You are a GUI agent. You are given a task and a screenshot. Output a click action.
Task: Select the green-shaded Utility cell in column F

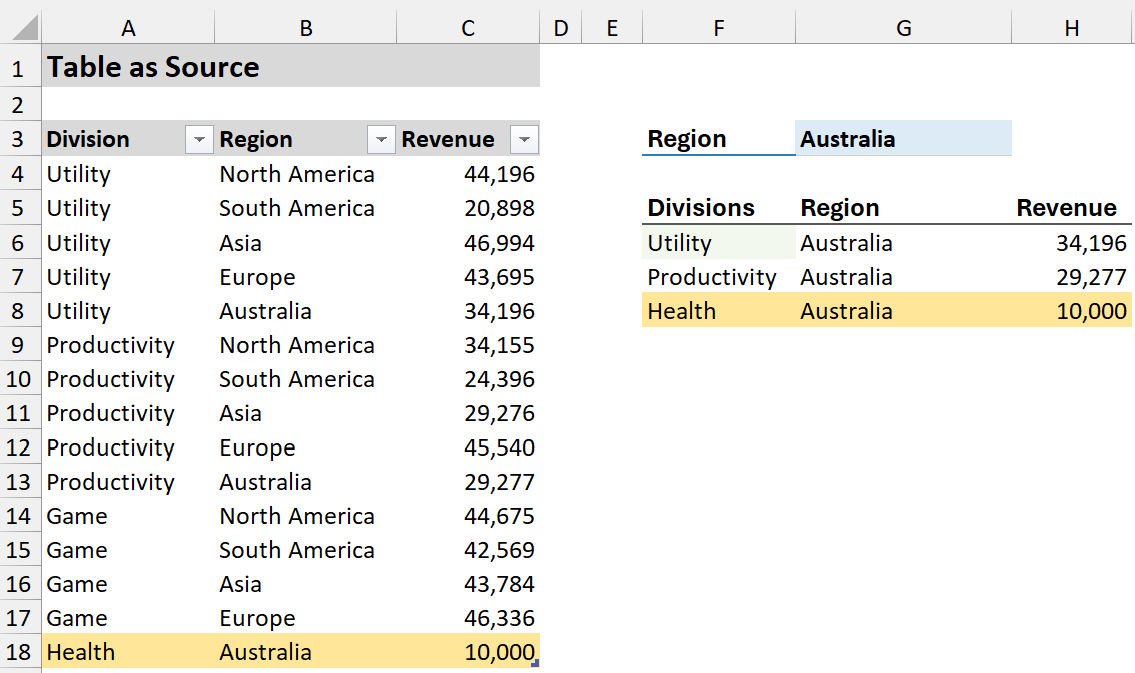coord(718,243)
